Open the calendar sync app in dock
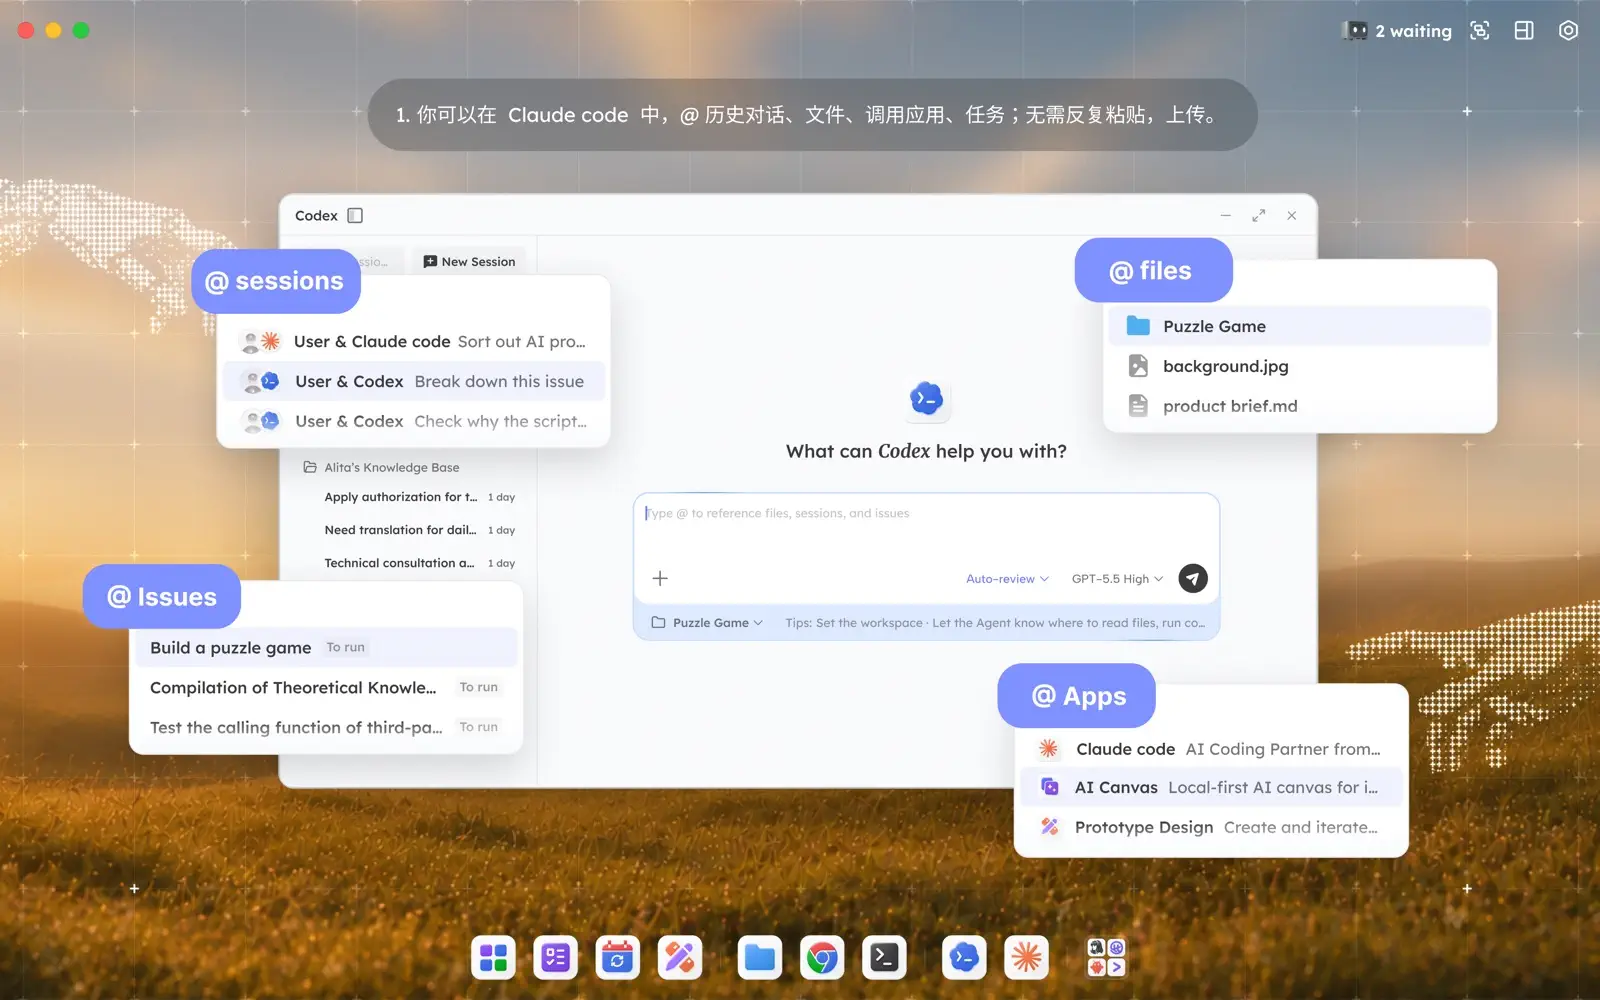 tap(617, 958)
